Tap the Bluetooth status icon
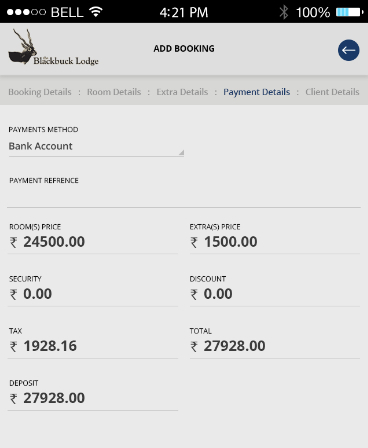 284,12
